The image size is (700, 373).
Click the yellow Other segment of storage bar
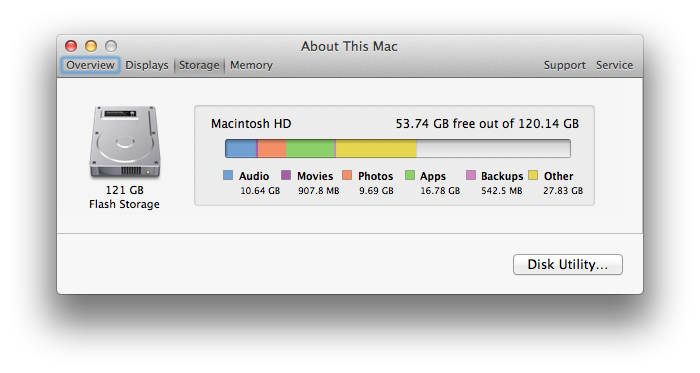click(x=376, y=149)
